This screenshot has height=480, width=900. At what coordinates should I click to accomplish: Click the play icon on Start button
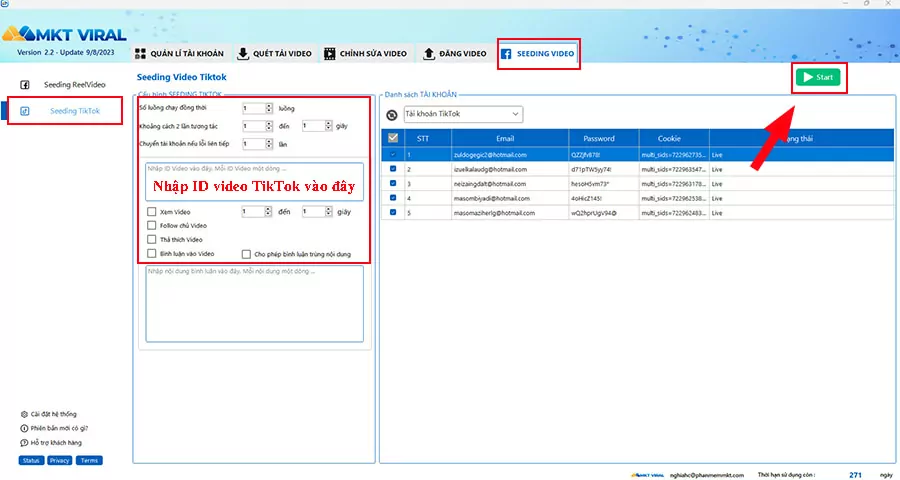click(x=807, y=77)
